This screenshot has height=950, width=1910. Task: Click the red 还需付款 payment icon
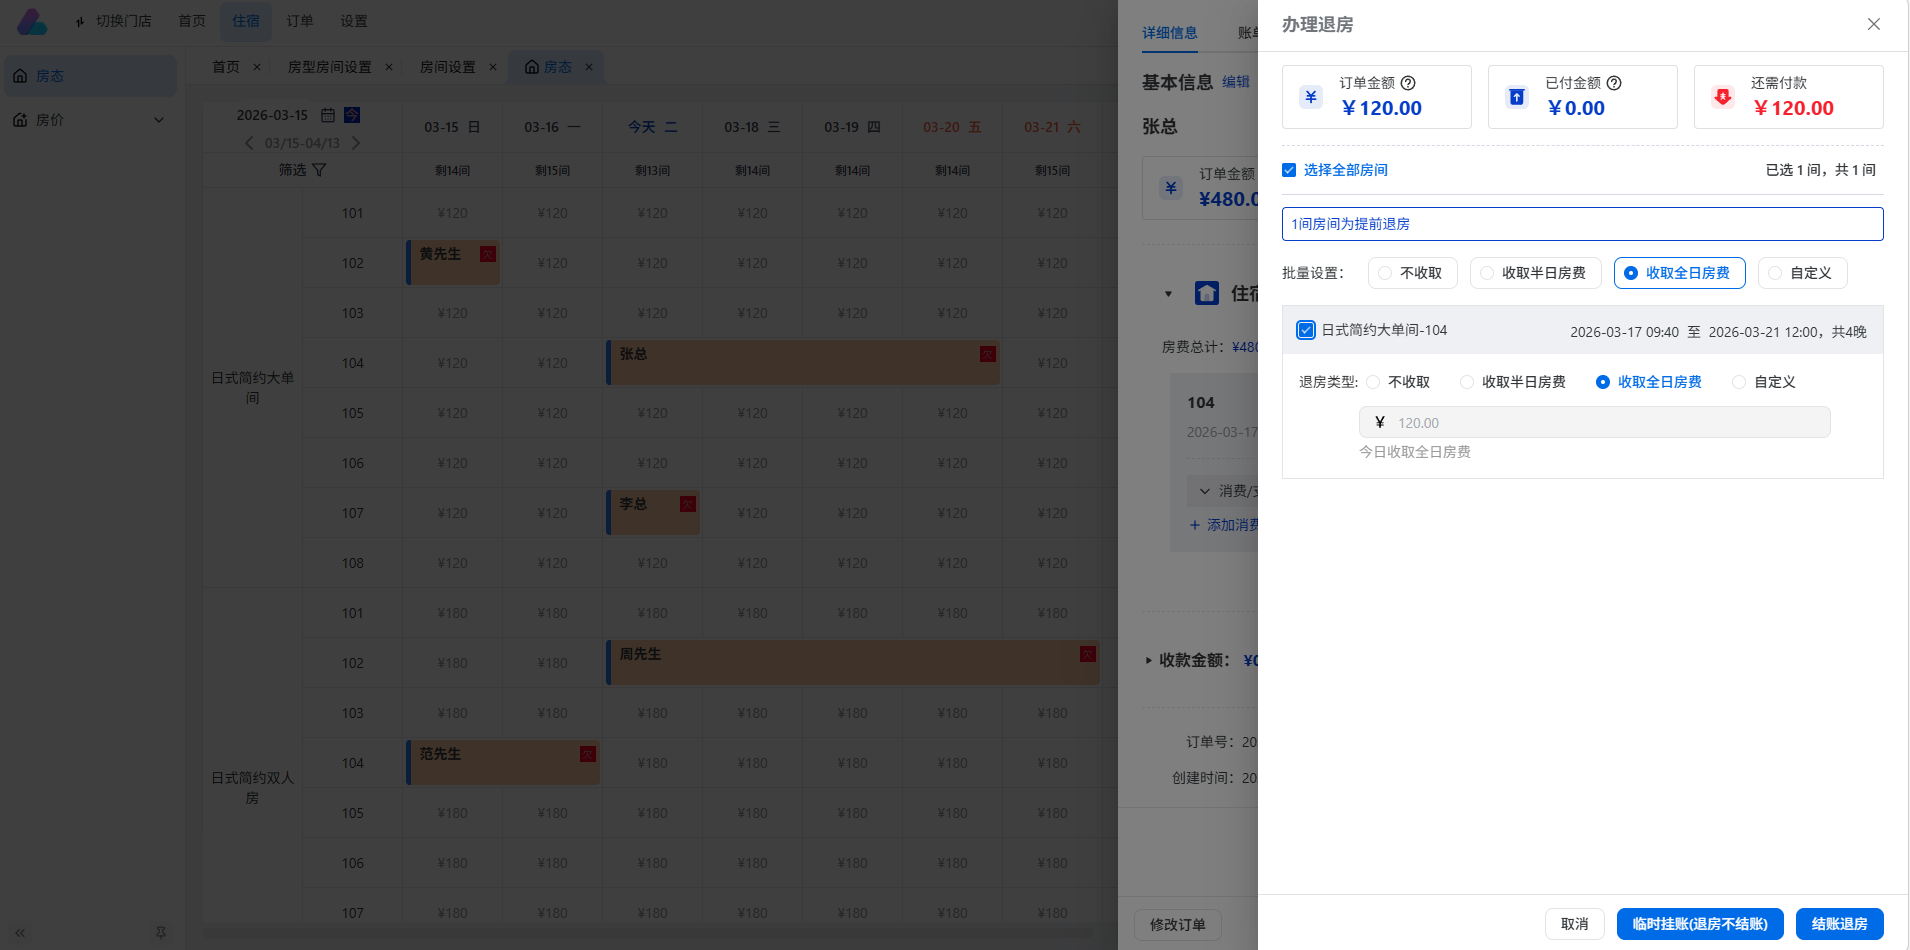(x=1722, y=97)
